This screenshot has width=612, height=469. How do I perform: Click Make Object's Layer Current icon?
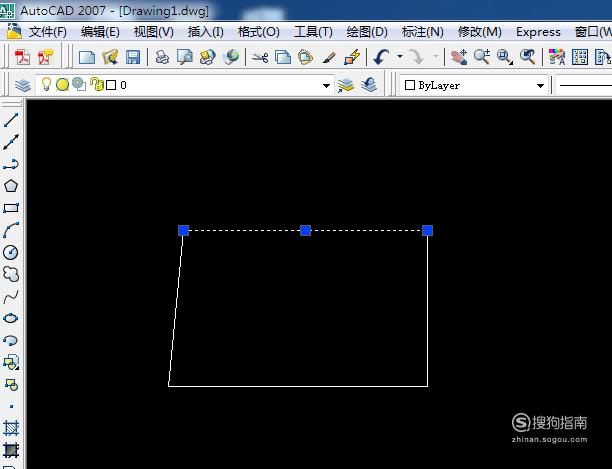(346, 85)
